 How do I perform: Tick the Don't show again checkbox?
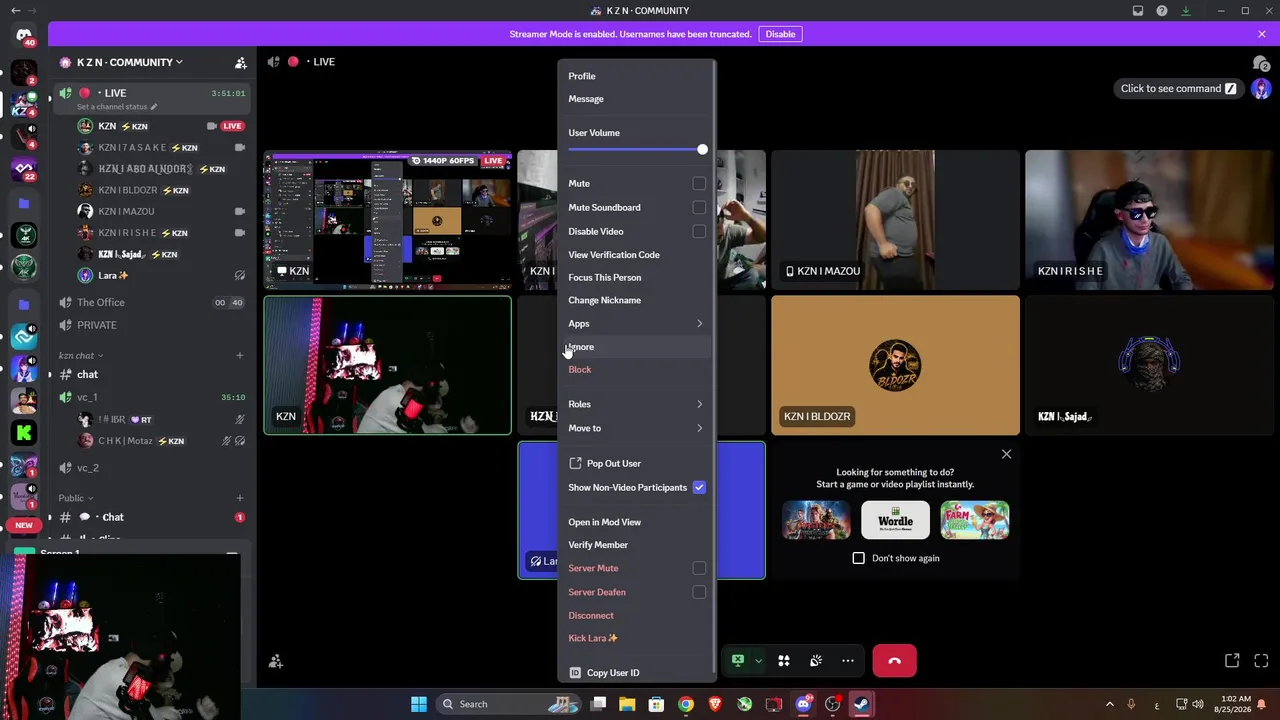(859, 558)
